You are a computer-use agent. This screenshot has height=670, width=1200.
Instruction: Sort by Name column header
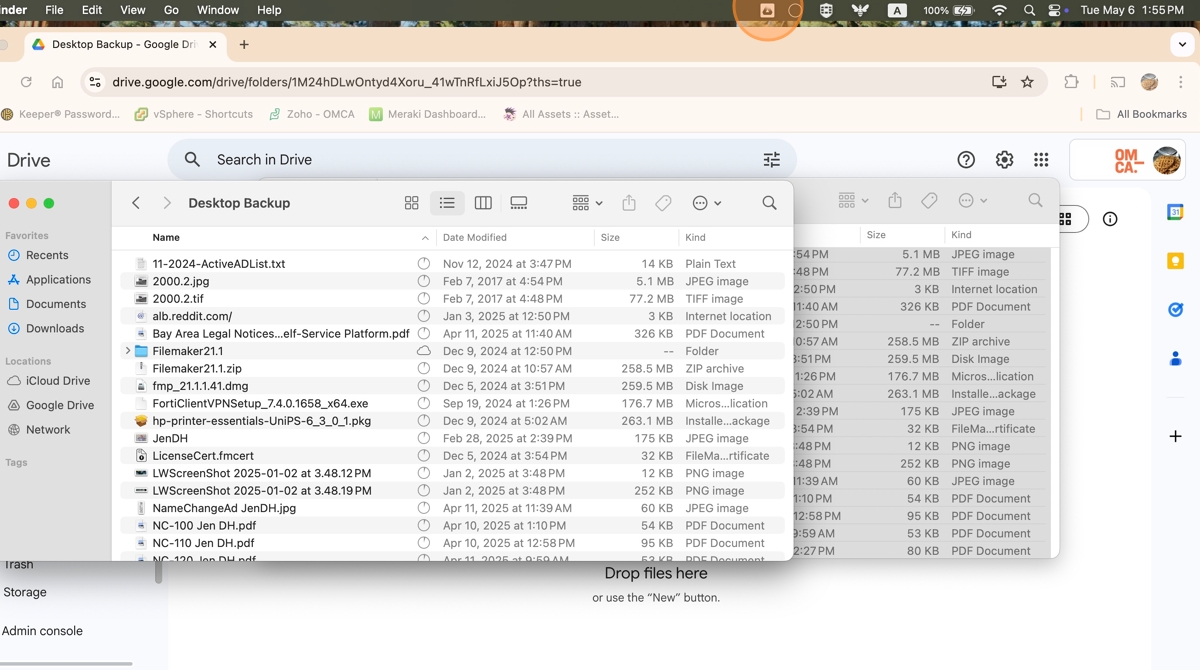pos(166,237)
